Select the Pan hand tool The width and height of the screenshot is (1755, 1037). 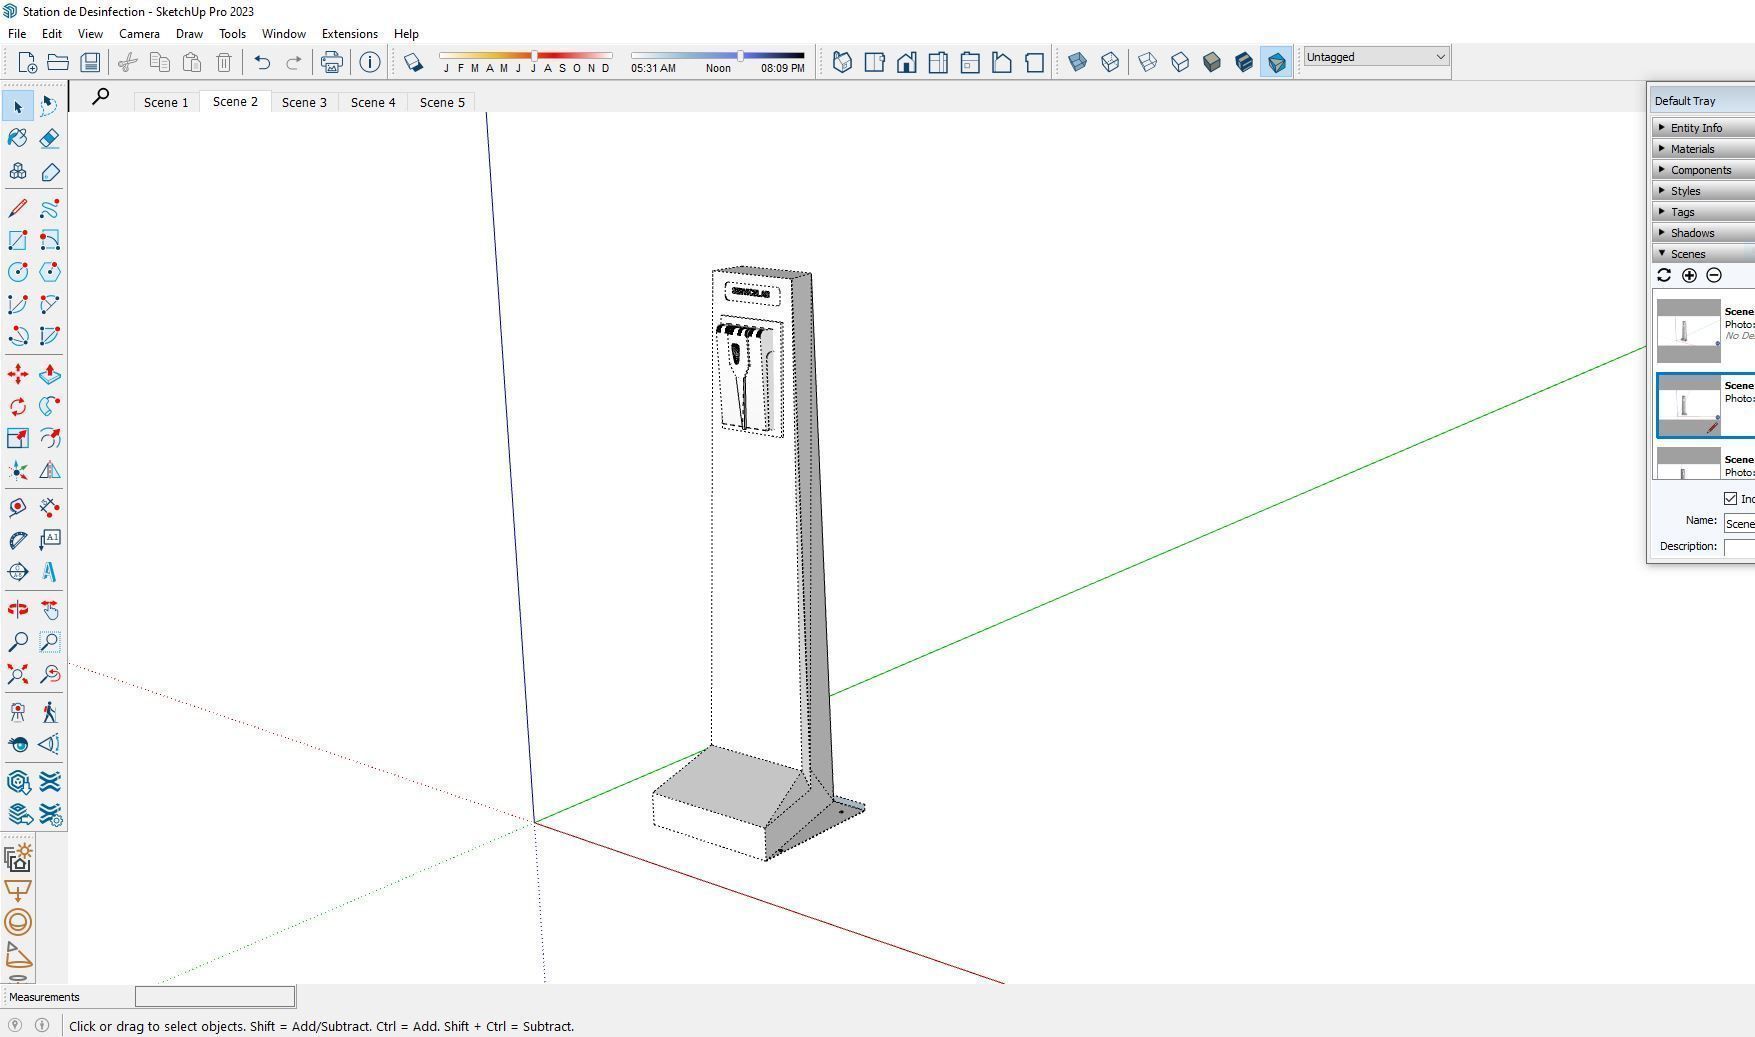click(50, 610)
